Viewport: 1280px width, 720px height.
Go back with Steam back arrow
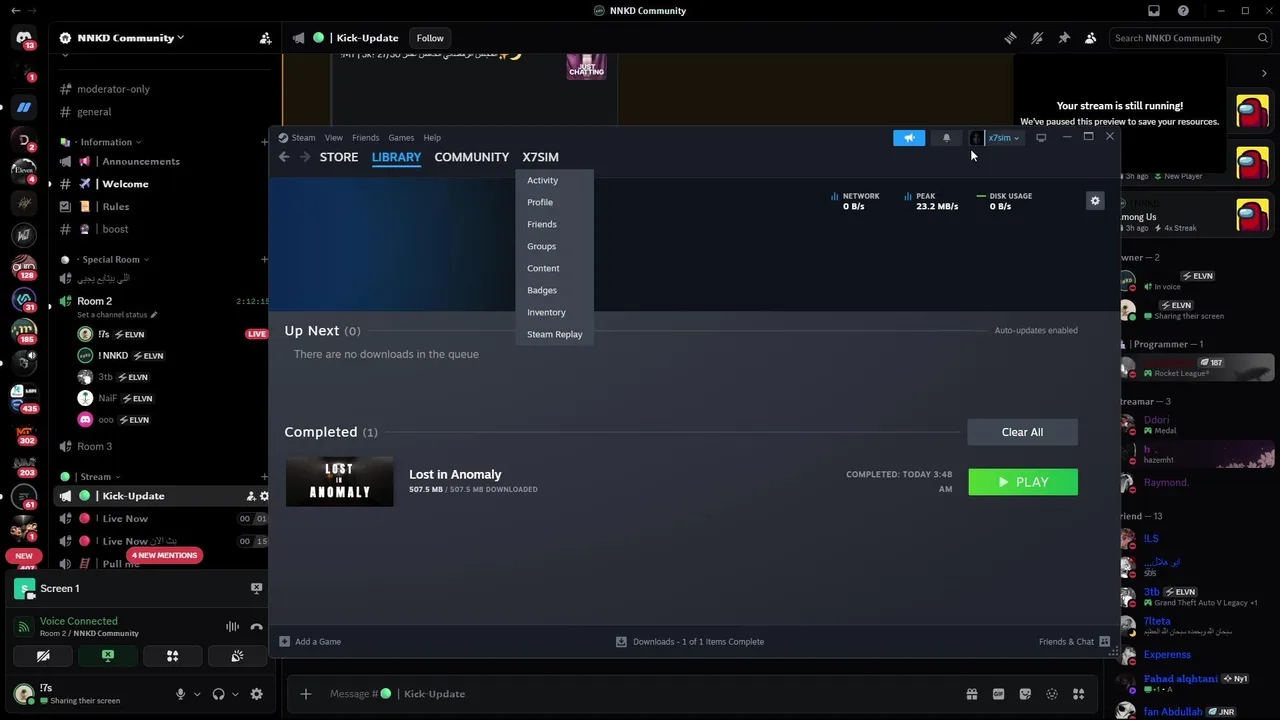tap(284, 157)
